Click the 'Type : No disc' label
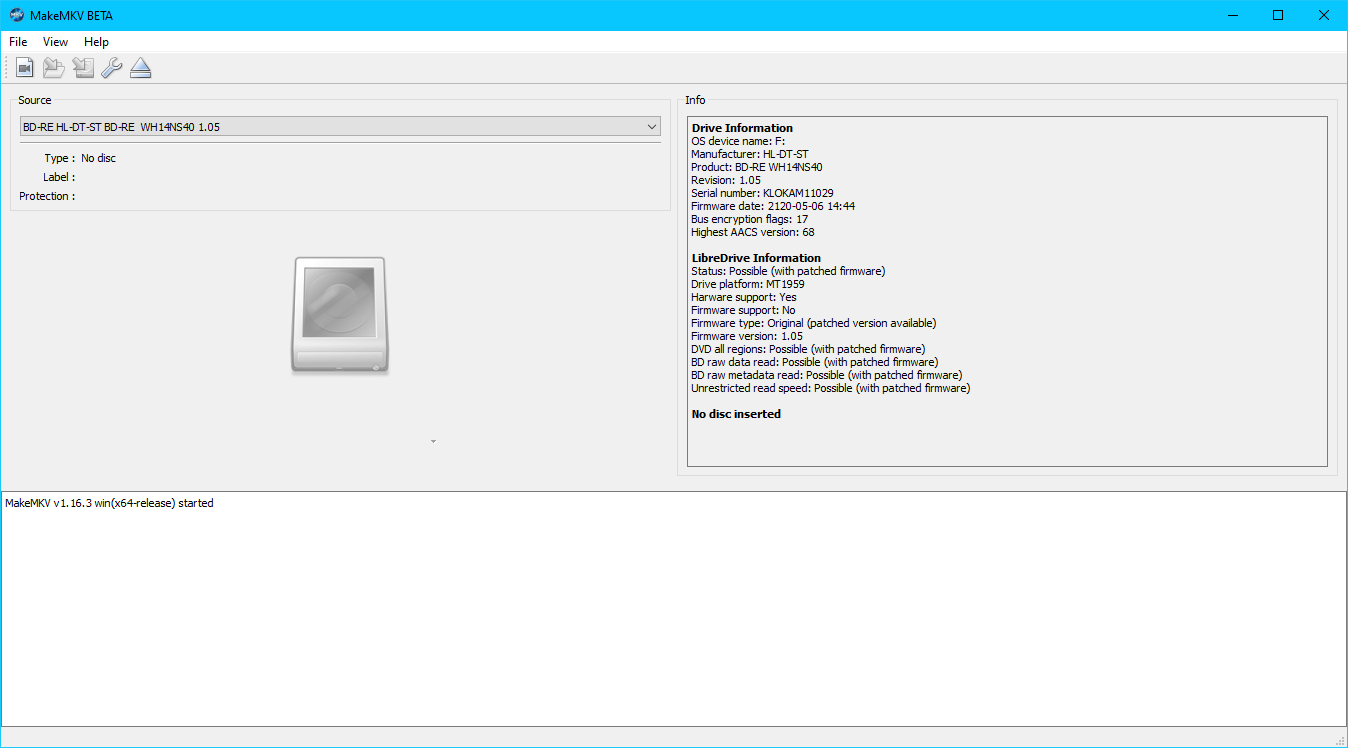Image resolution: width=1348 pixels, height=748 pixels. 80,158
